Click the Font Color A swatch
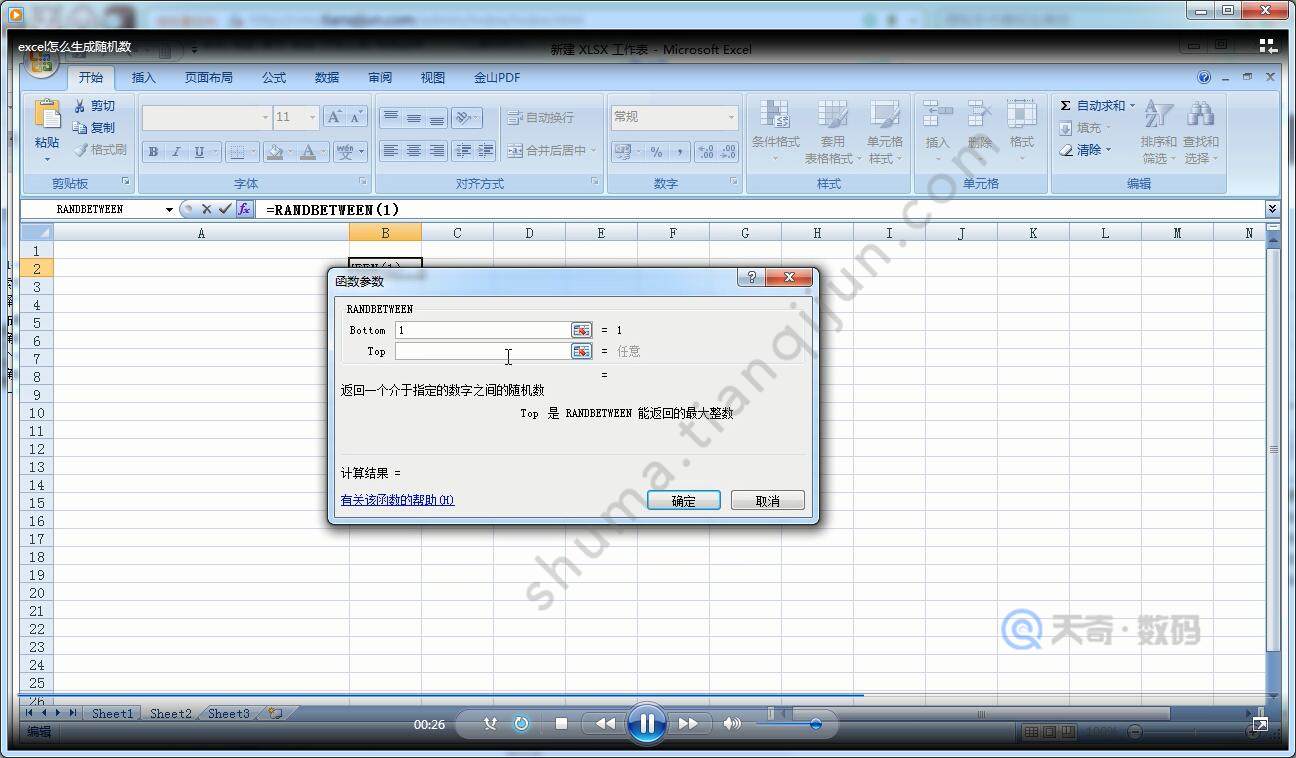Image resolution: width=1296 pixels, height=758 pixels. tap(308, 152)
